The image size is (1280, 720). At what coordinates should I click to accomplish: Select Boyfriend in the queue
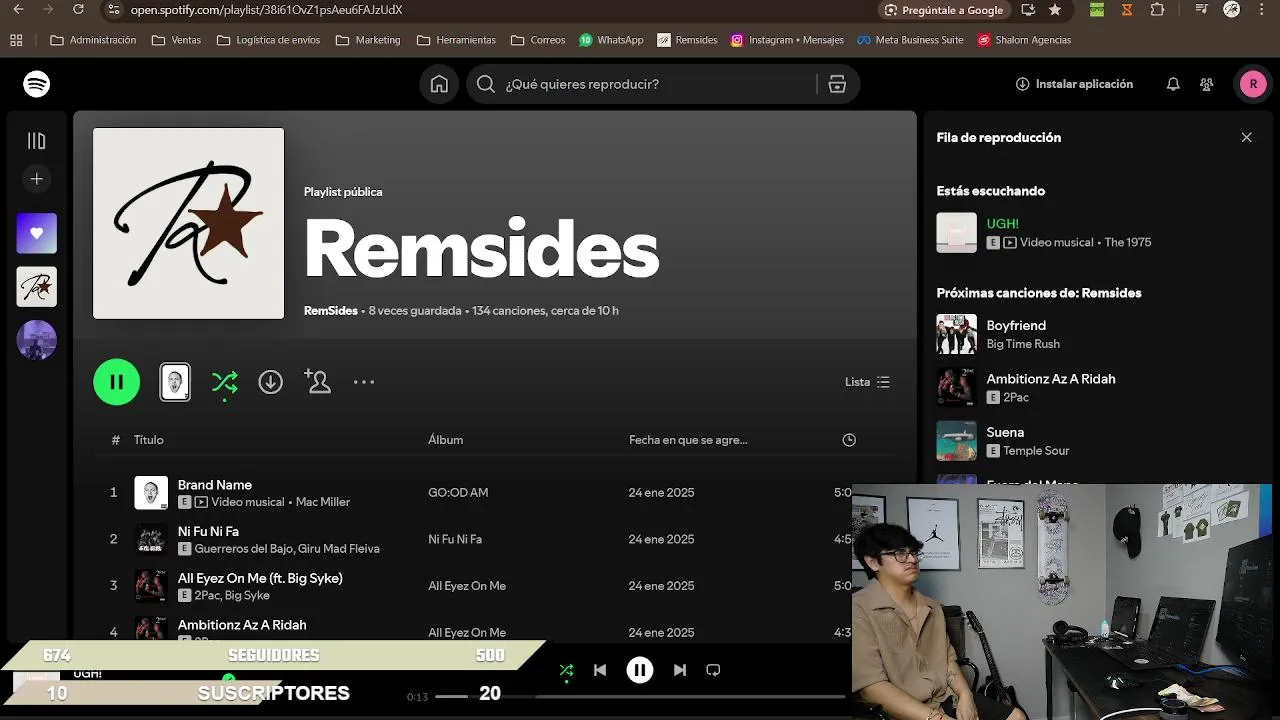coord(1016,326)
